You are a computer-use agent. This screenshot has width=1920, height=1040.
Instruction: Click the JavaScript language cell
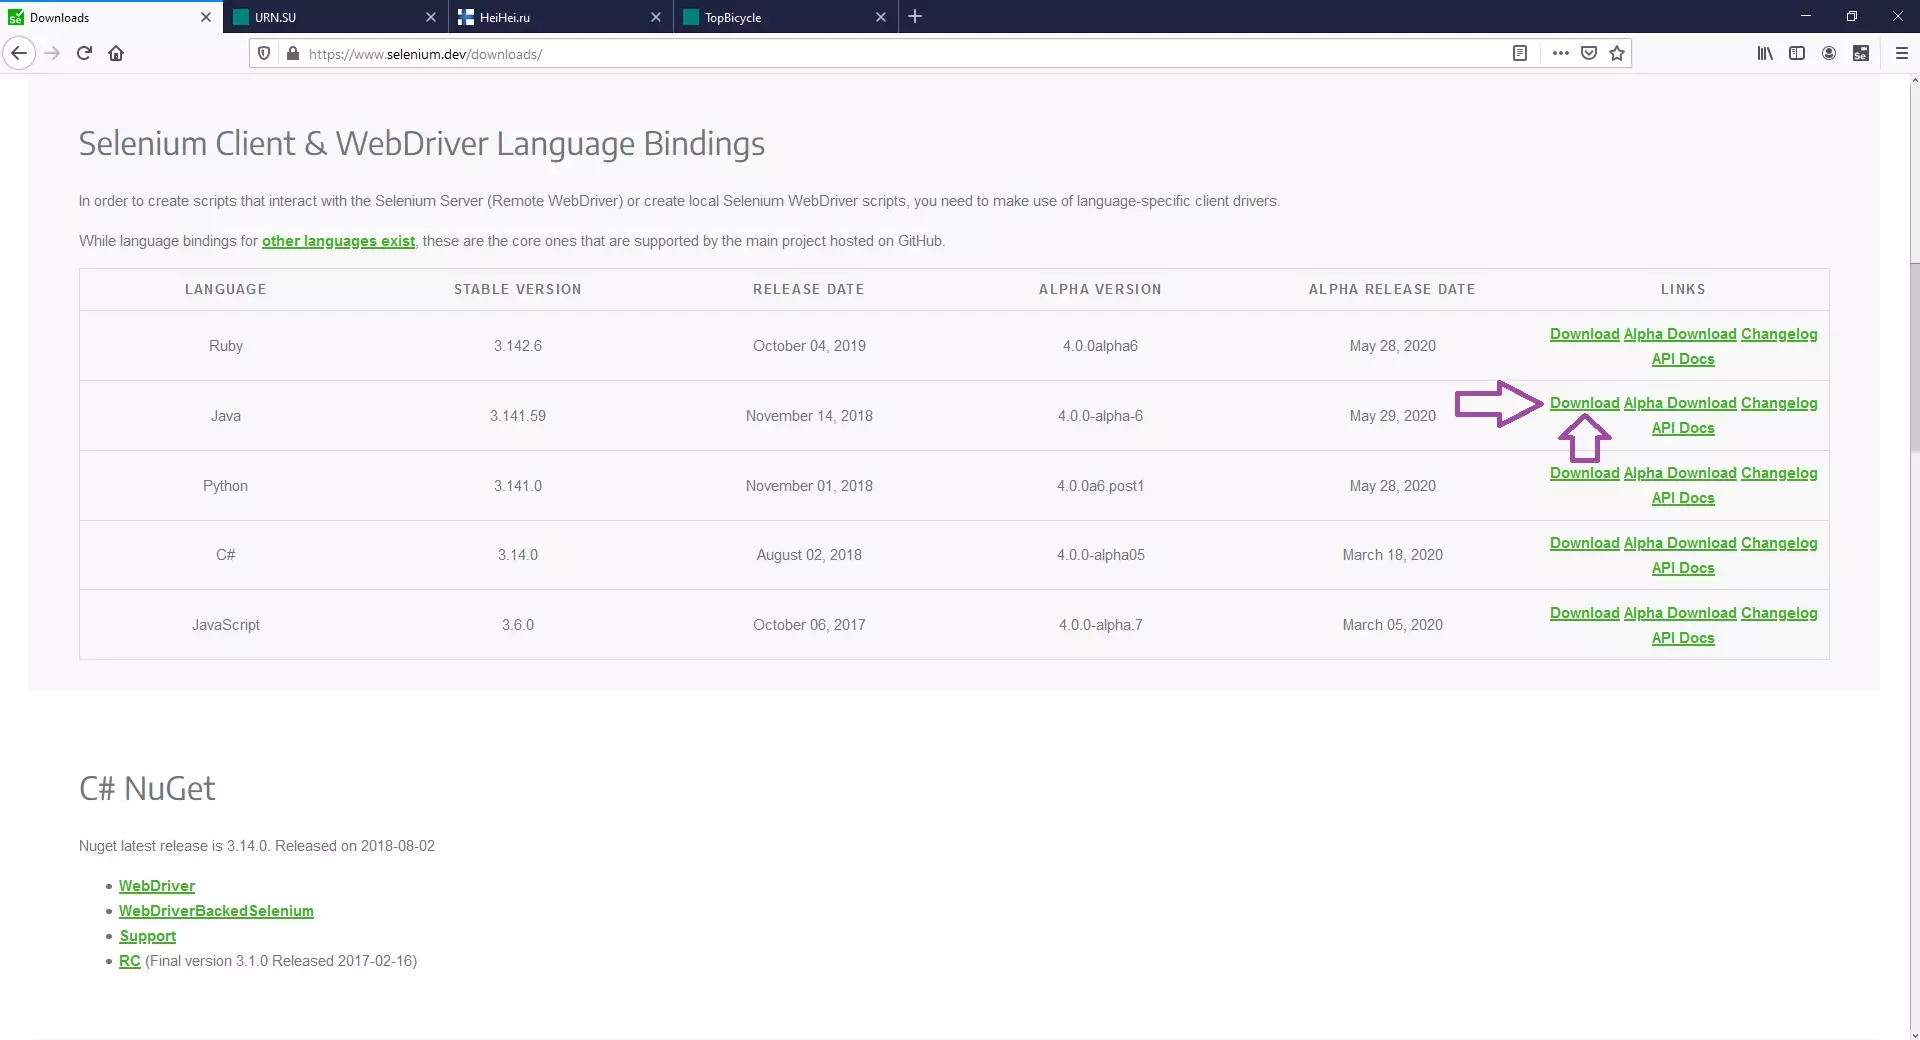point(226,625)
